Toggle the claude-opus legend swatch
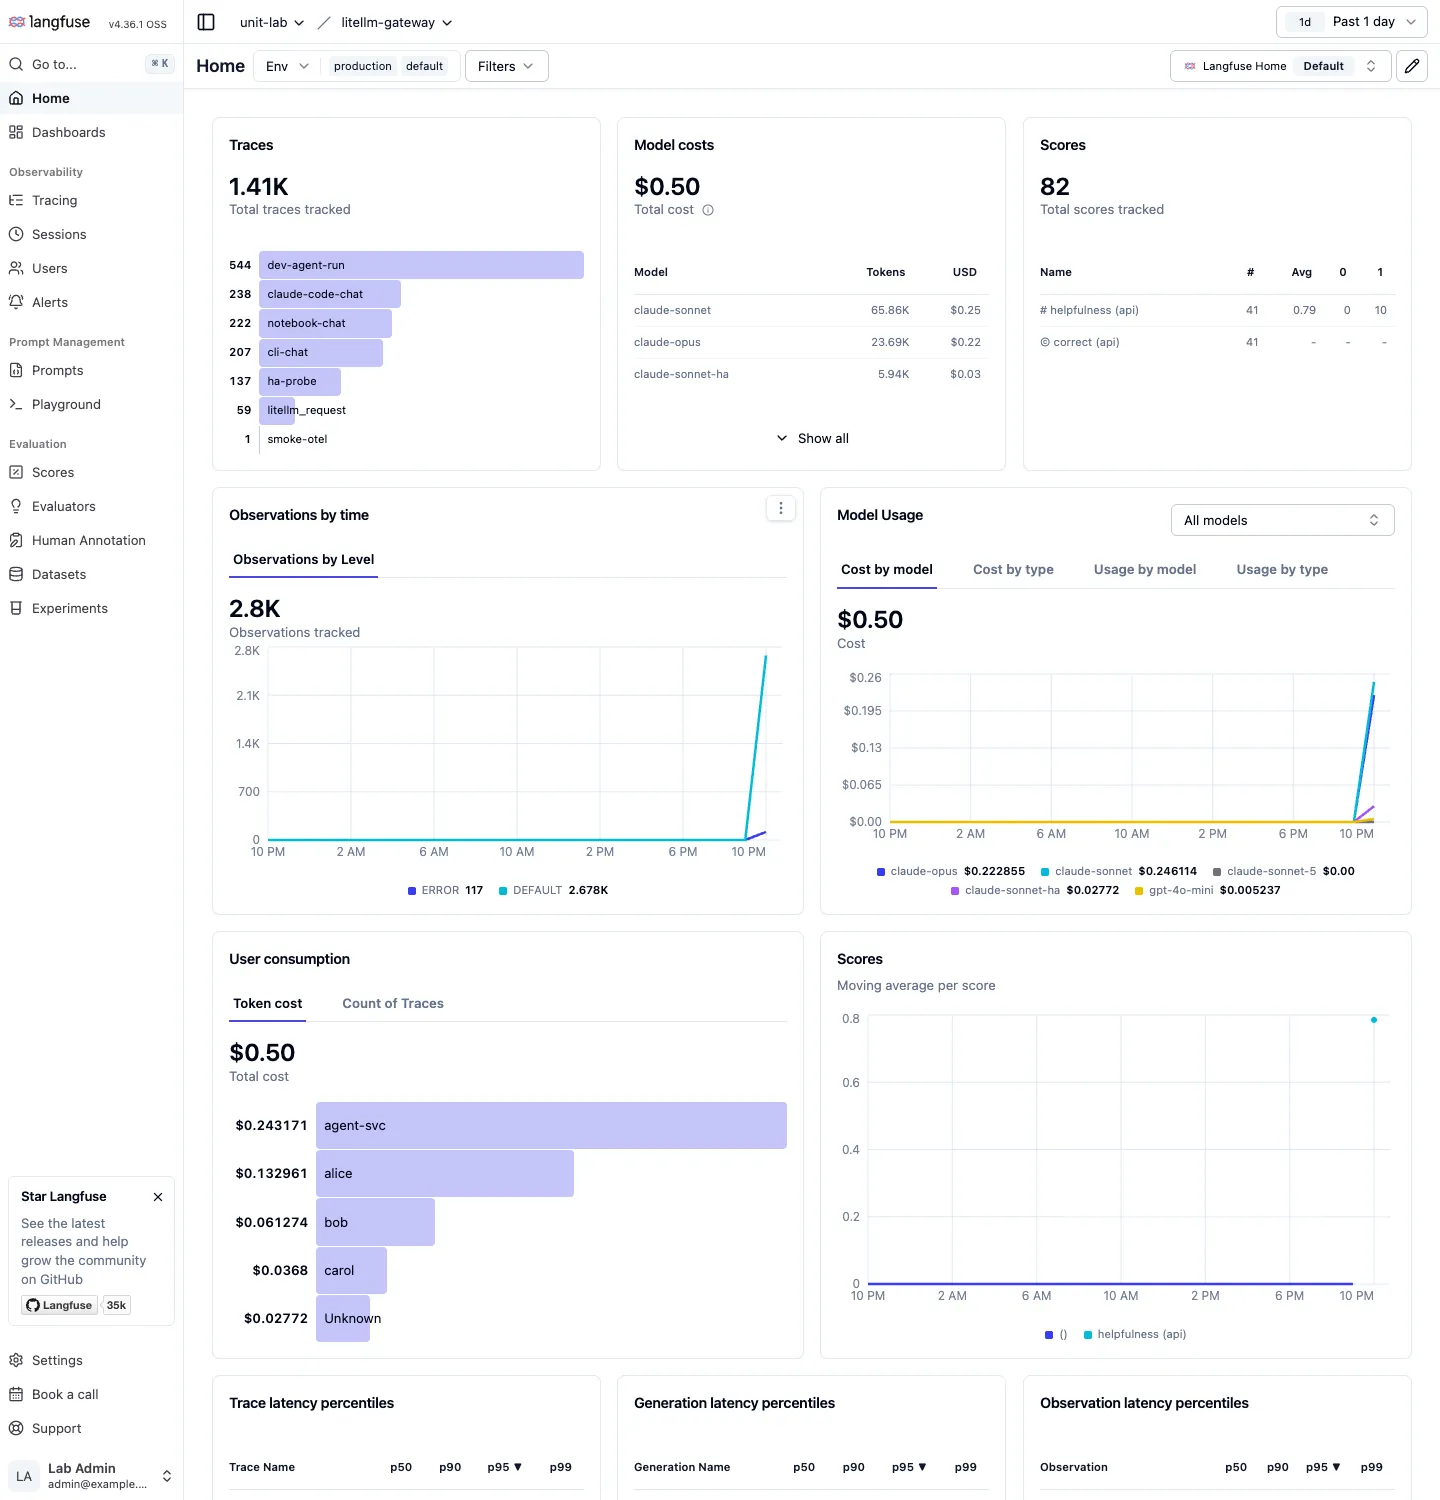Screen dimensions: 1440x1500 881,871
